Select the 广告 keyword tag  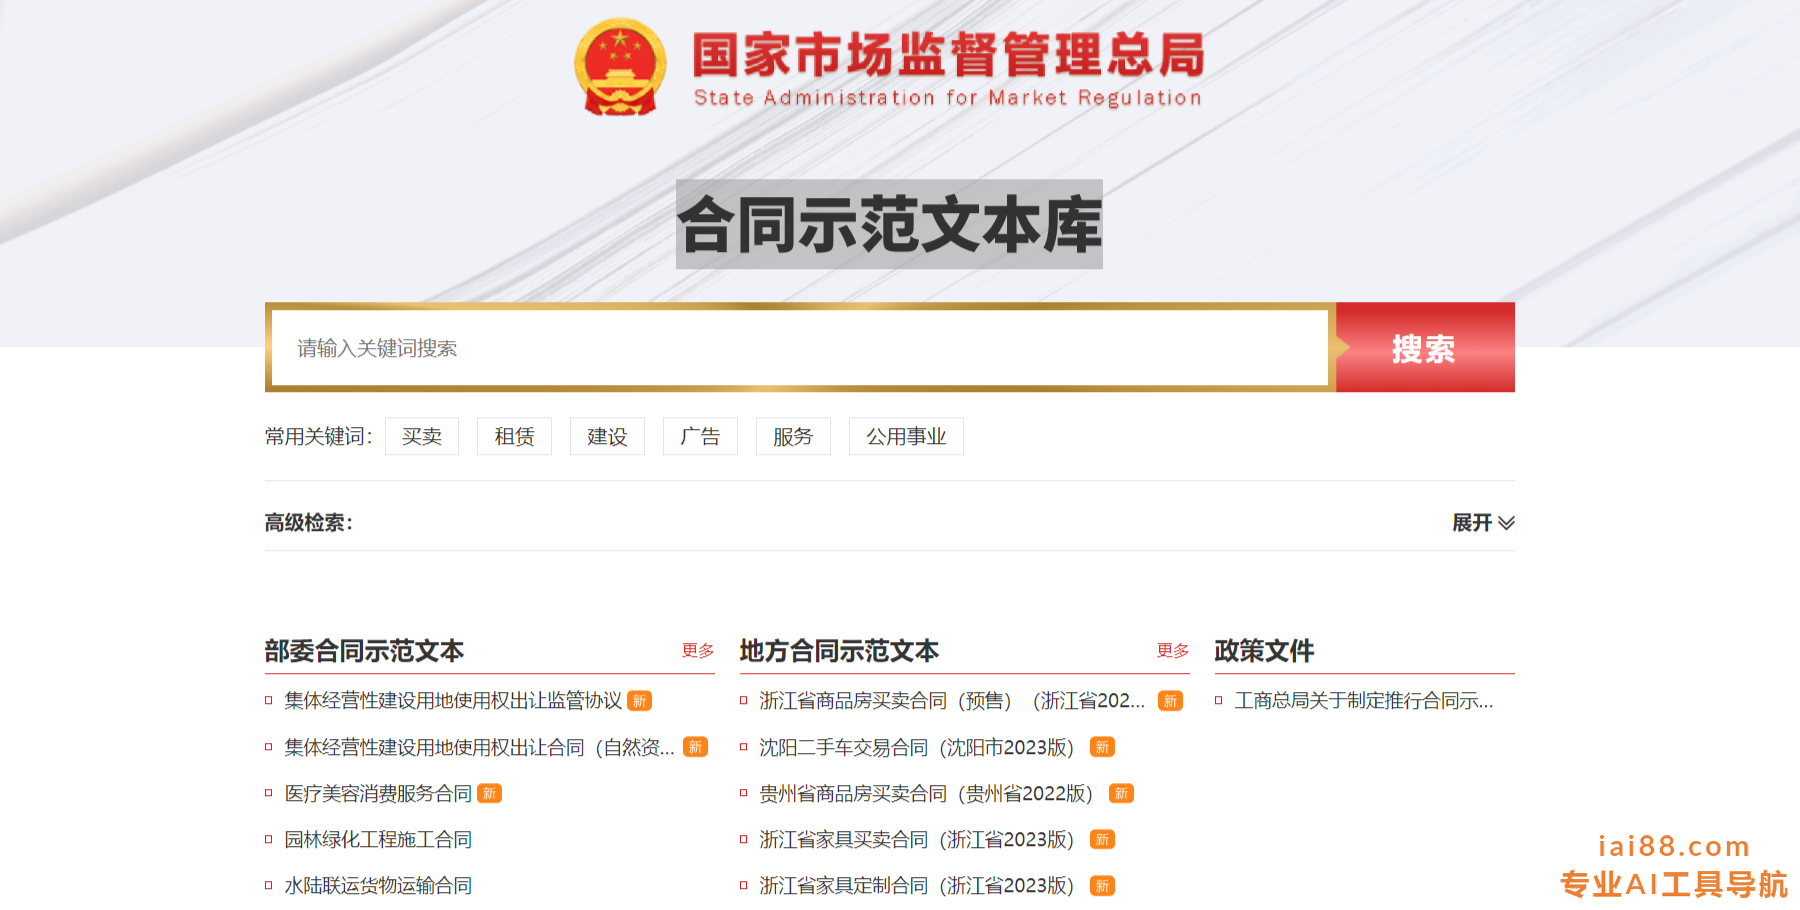(x=700, y=437)
